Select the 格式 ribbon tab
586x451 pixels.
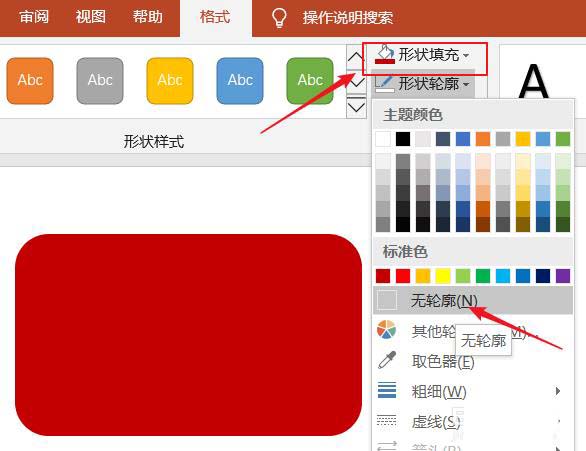click(215, 17)
